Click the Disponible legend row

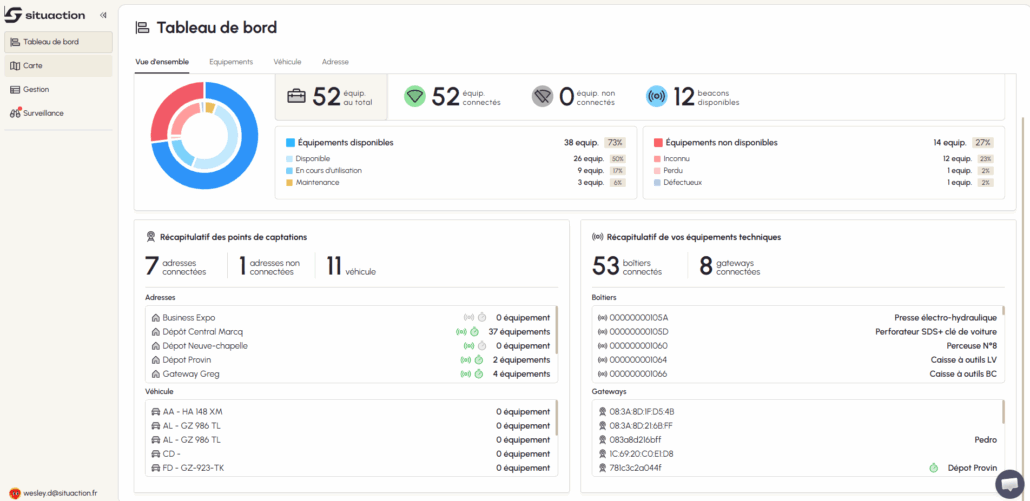click(x=457, y=159)
